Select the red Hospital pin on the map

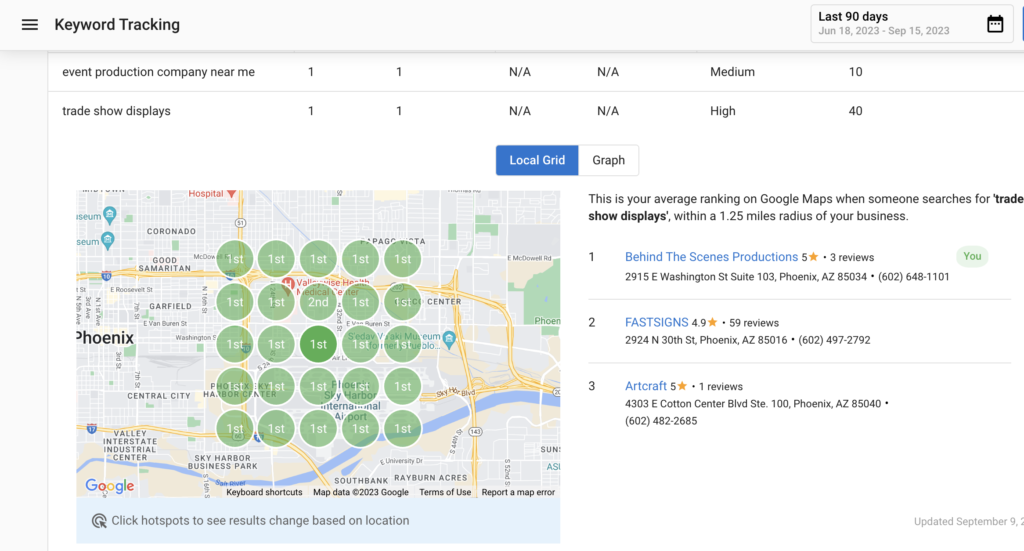click(x=231, y=193)
